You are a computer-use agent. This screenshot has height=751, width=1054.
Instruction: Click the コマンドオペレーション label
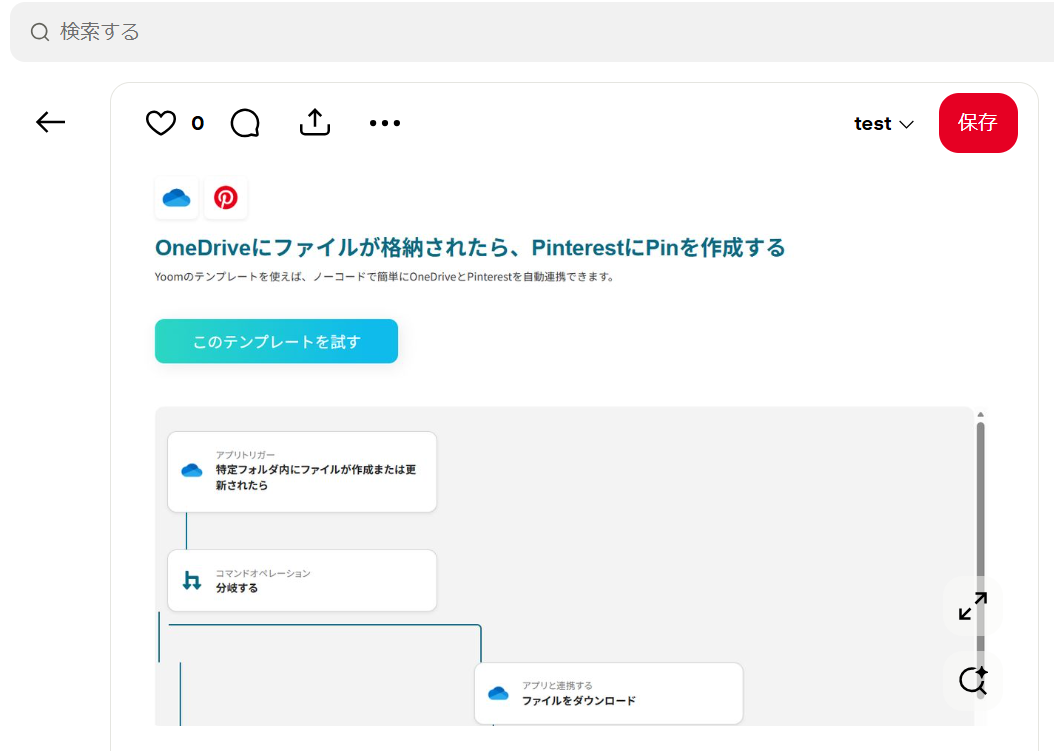click(x=263, y=574)
